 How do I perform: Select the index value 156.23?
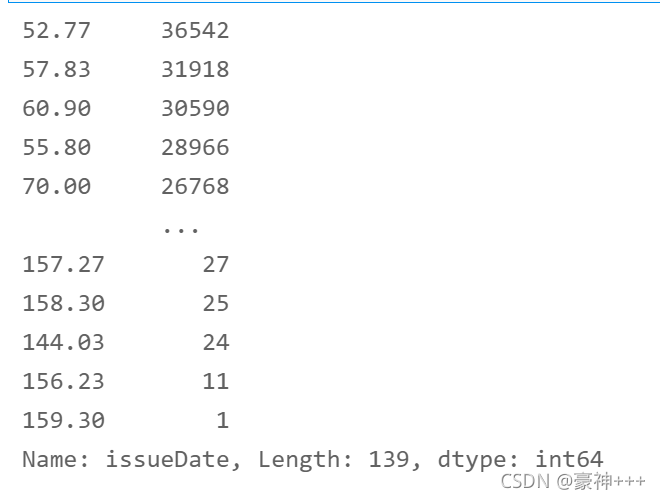[x=63, y=382]
